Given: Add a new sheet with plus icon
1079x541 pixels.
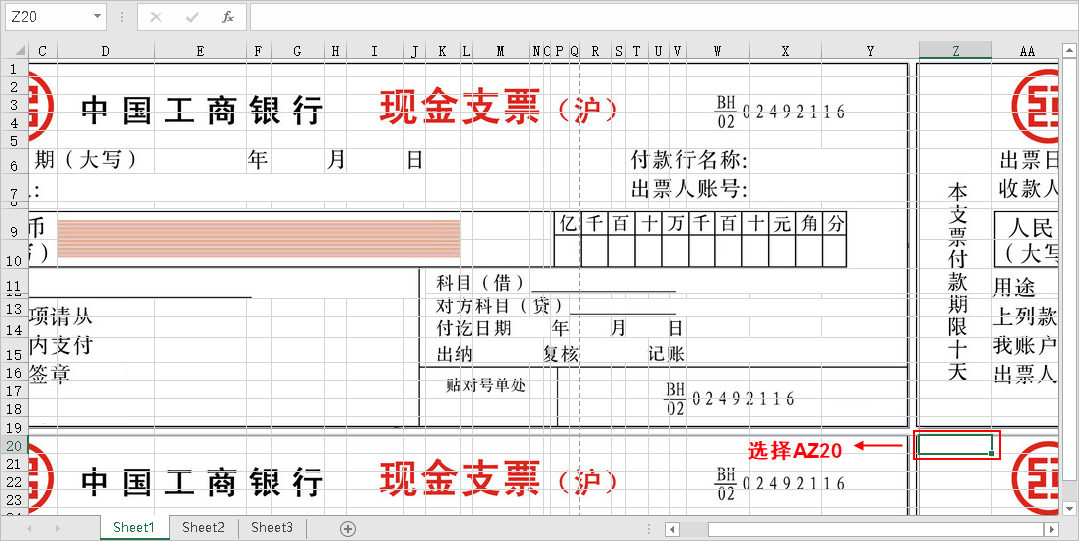Looking at the screenshot, I should [x=348, y=529].
